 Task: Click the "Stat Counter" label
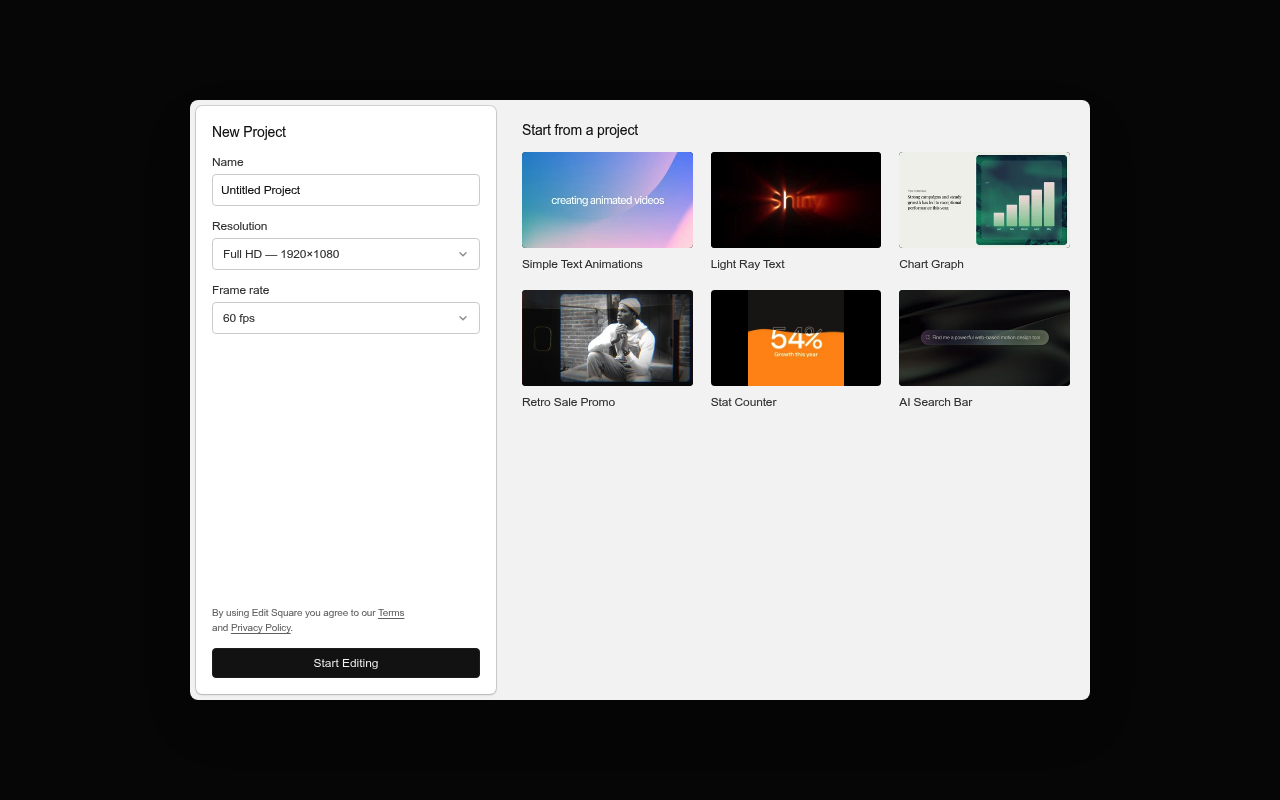743,402
